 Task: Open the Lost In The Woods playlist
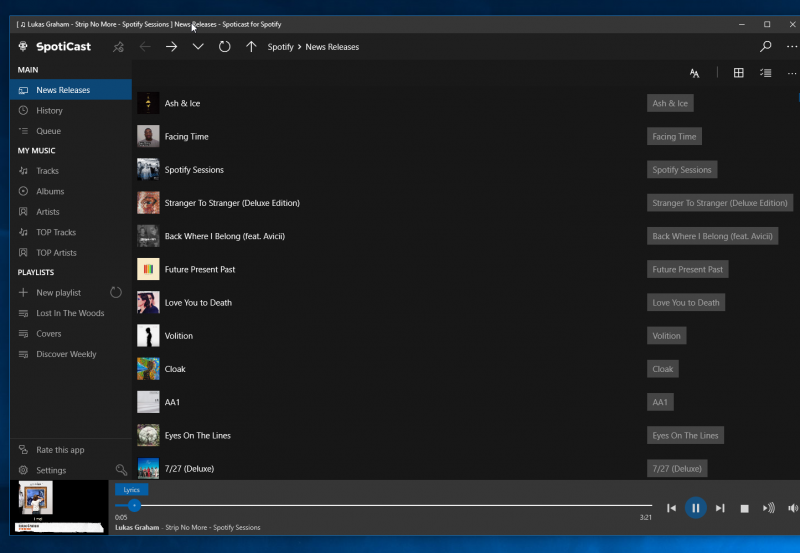[70, 313]
